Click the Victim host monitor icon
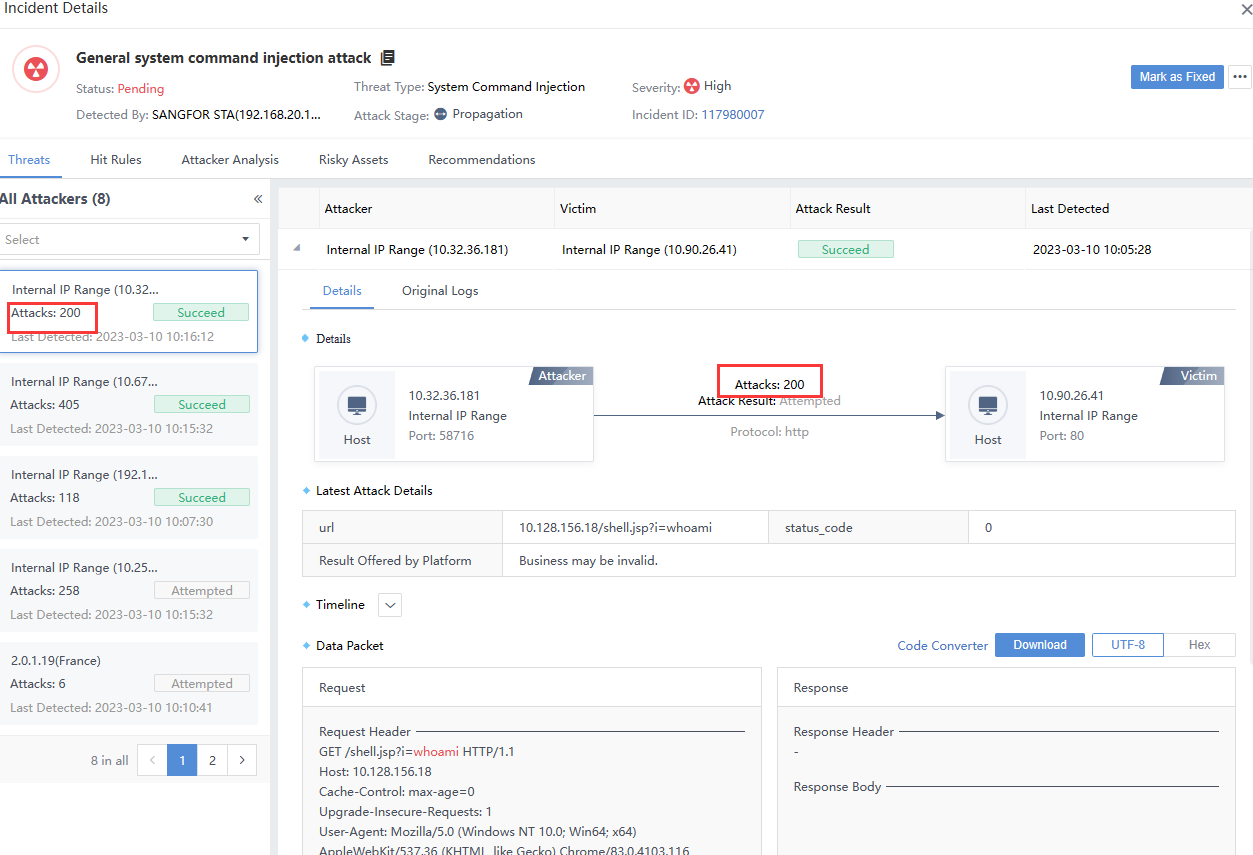This screenshot has height=855, width=1253. point(988,405)
